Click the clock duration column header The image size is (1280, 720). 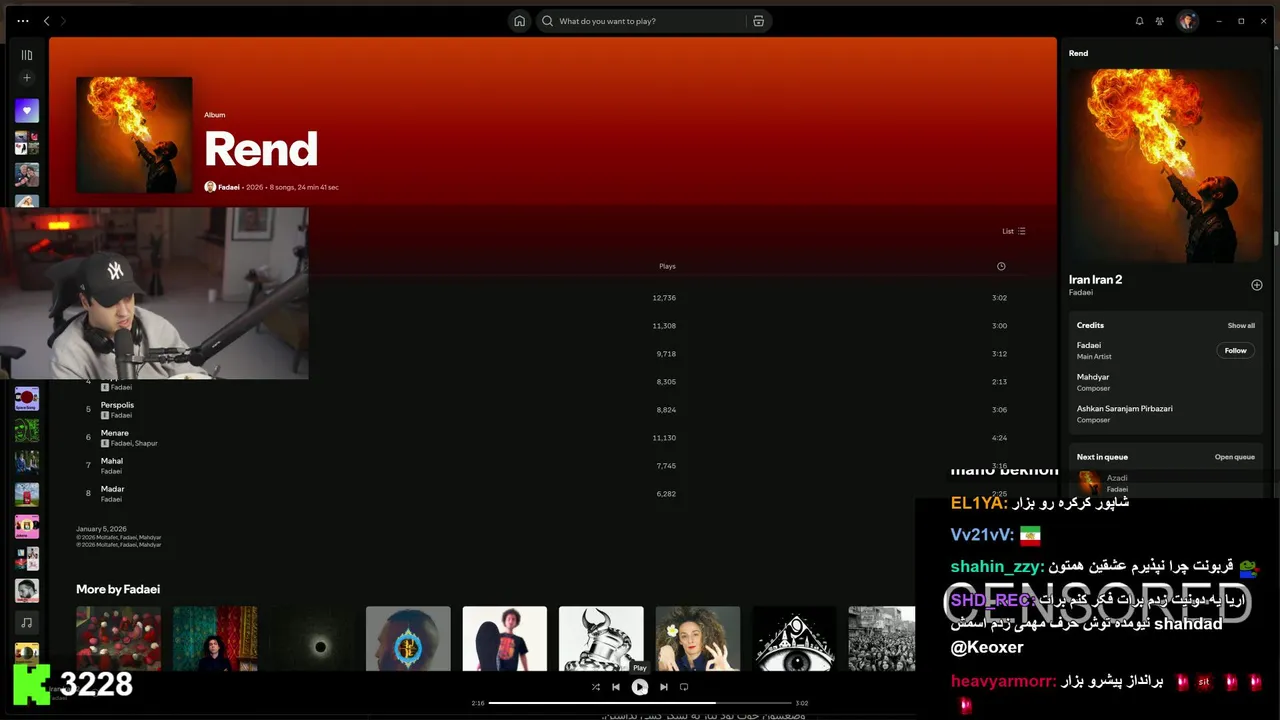[1001, 266]
